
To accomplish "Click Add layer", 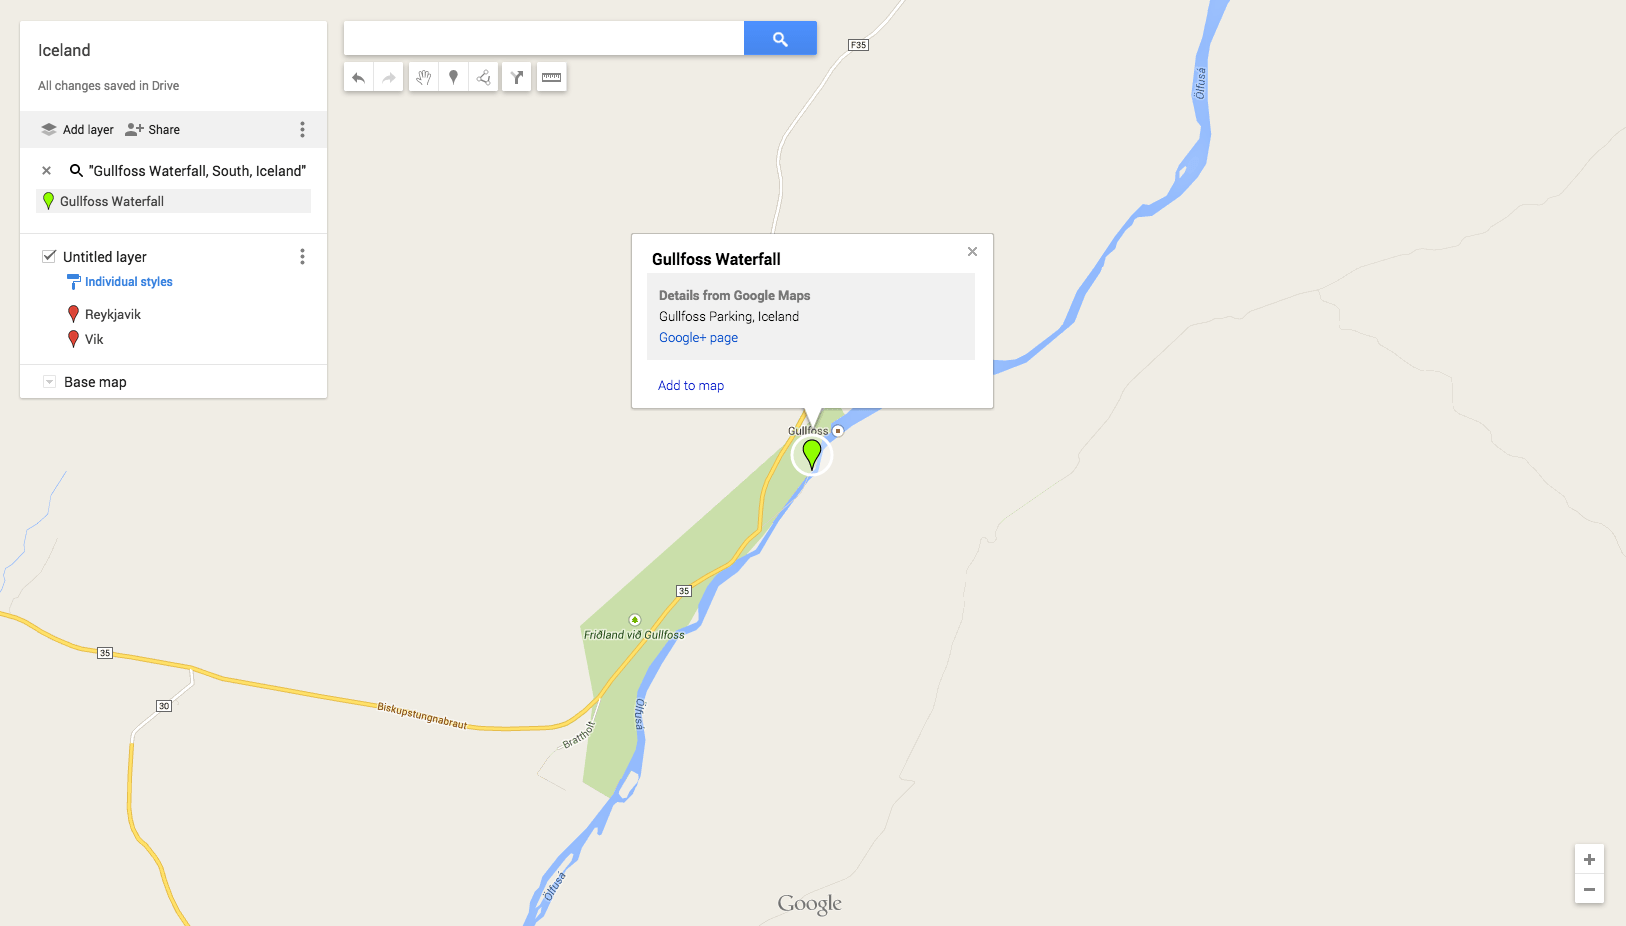I will click(77, 130).
